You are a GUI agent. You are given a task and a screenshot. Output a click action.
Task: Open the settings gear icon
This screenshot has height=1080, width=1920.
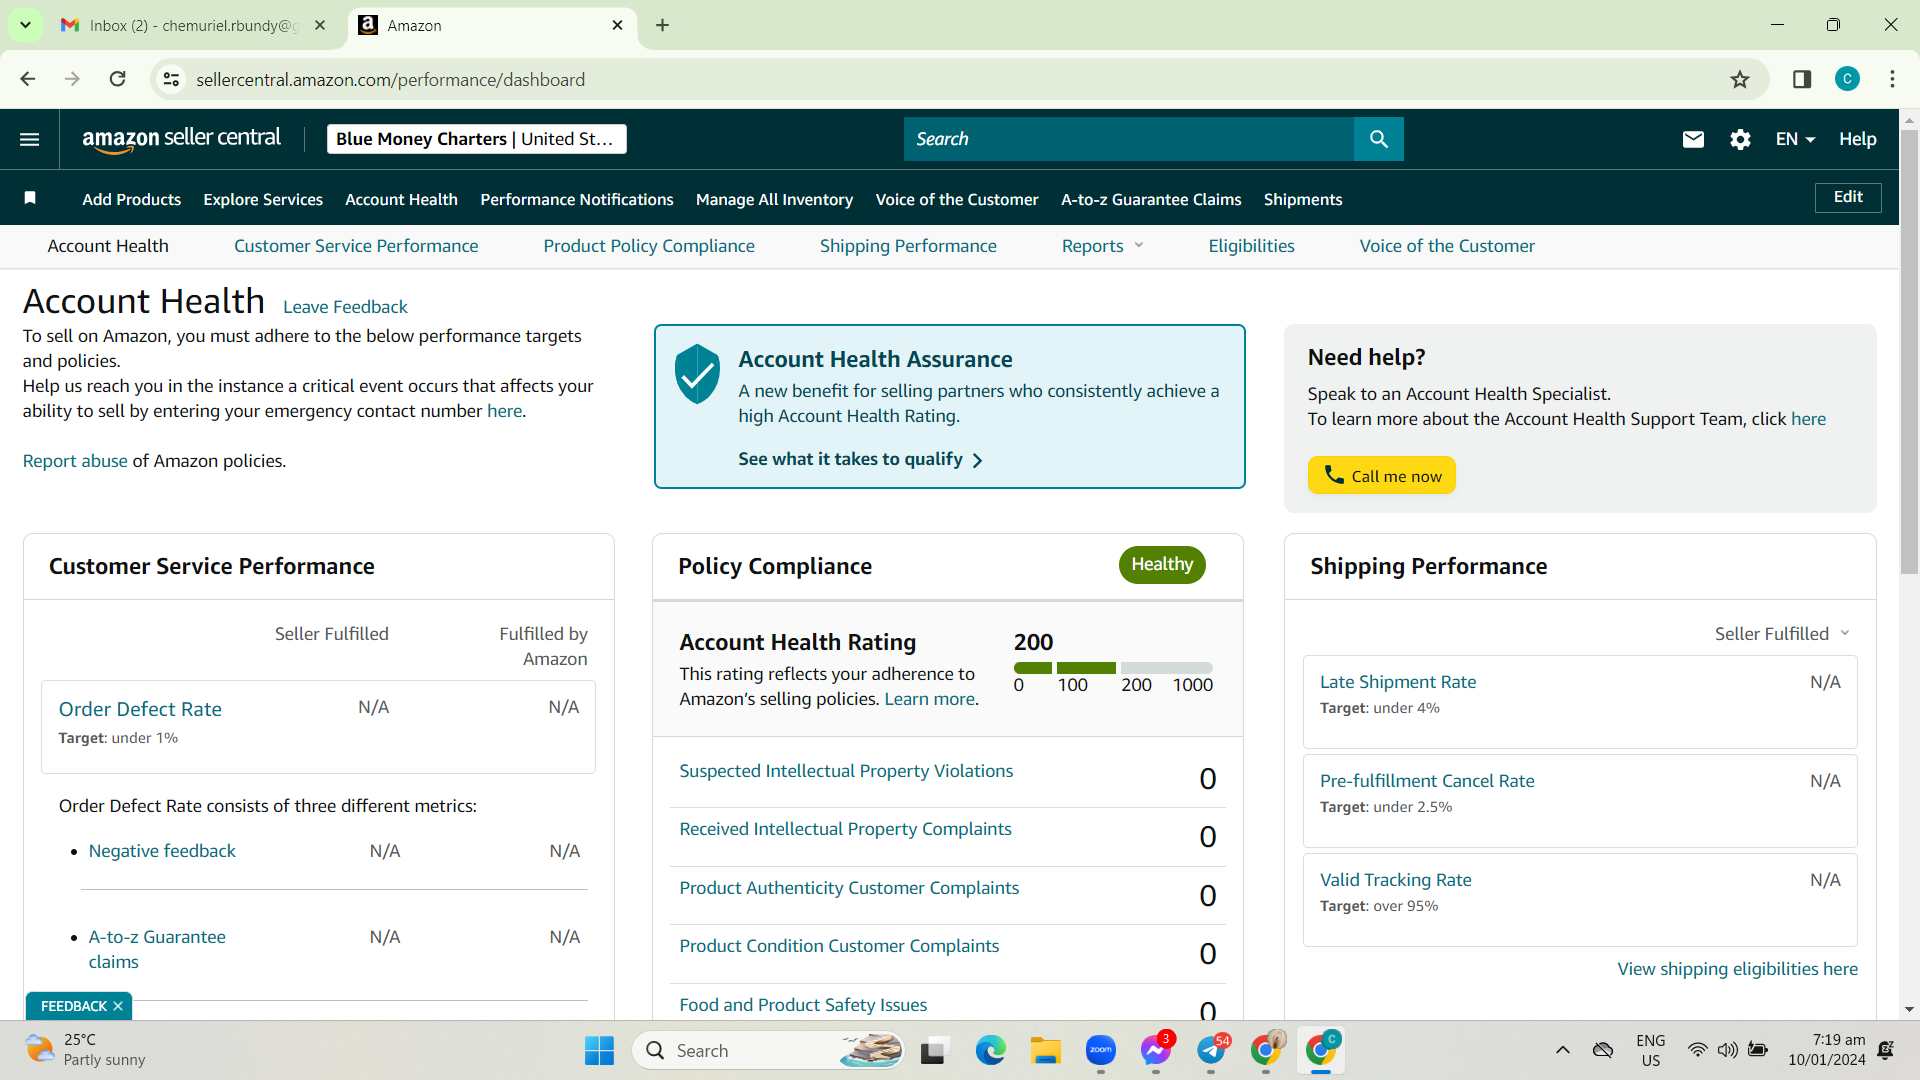[1740, 139]
